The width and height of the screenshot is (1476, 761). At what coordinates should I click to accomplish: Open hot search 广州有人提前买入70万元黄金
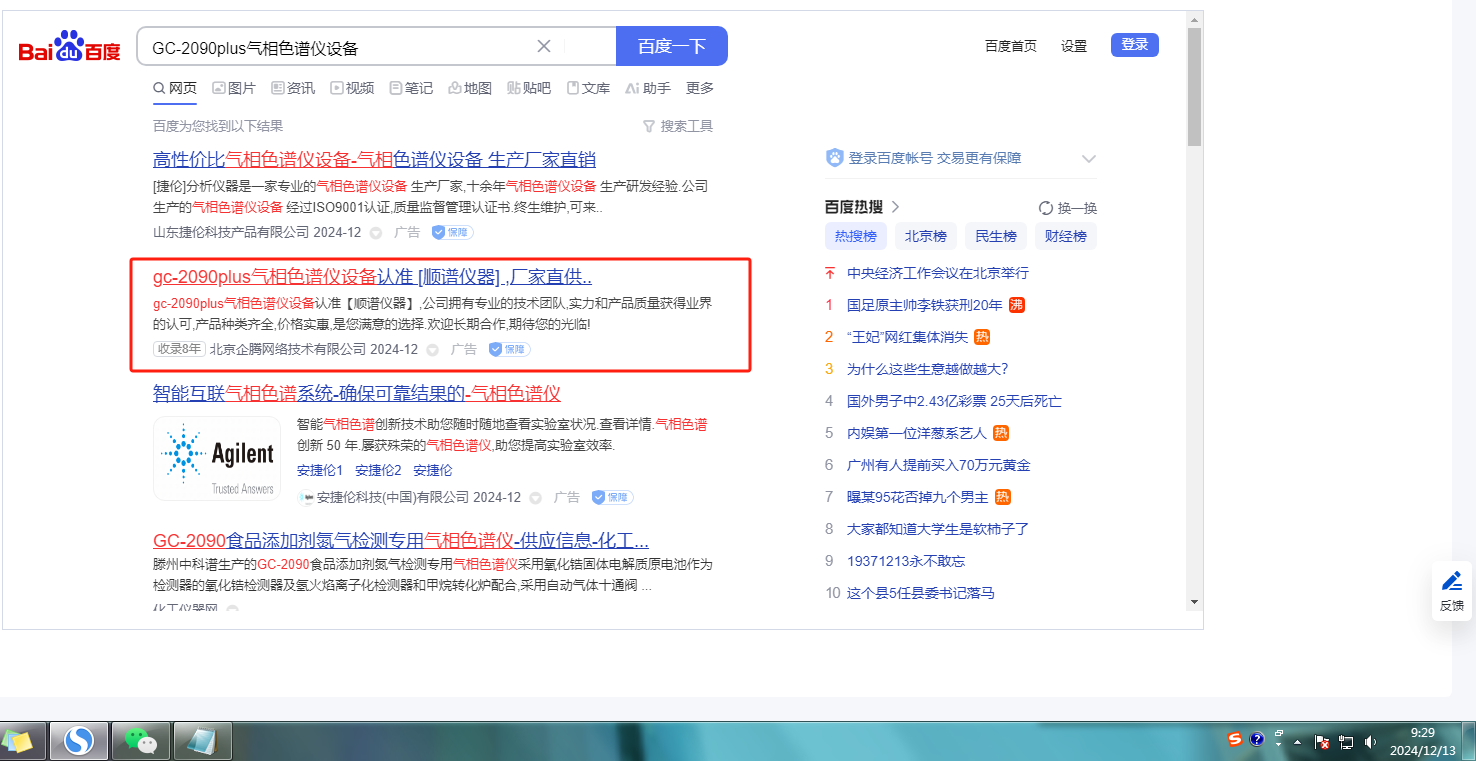pos(939,465)
